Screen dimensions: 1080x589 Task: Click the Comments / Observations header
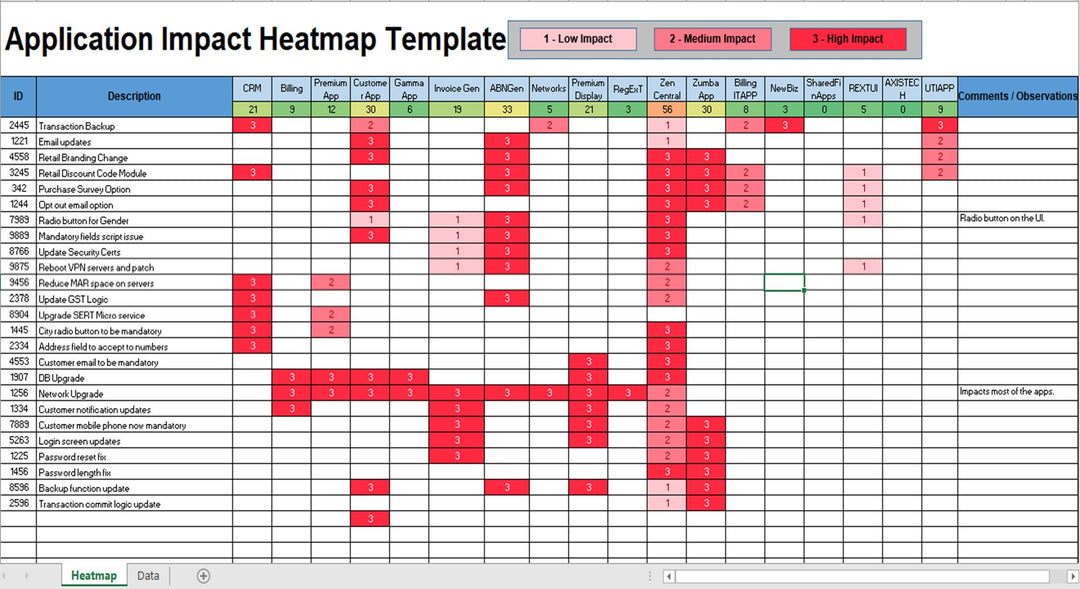[x=1017, y=96]
